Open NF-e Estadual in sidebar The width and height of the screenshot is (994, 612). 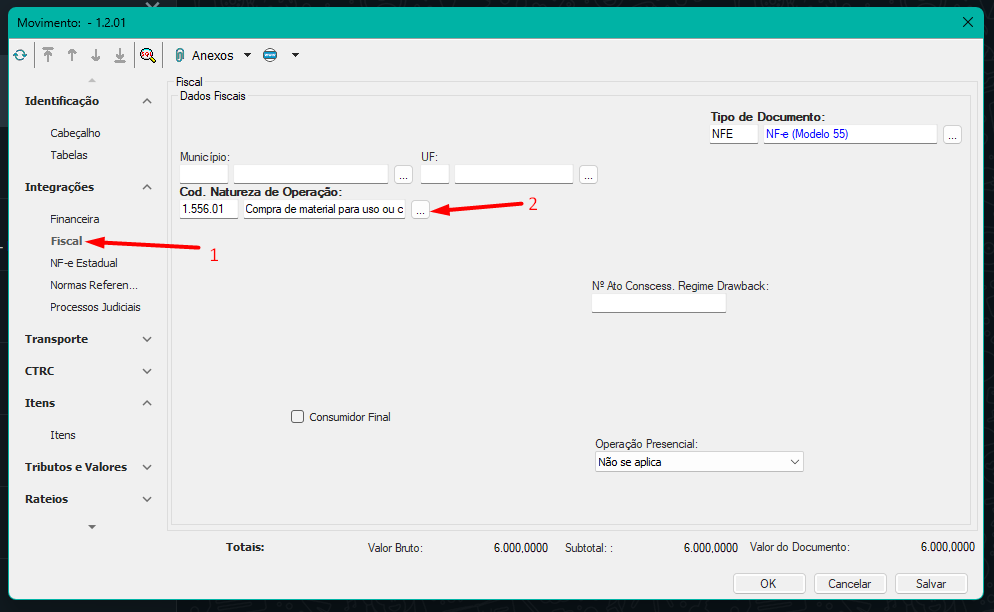[83, 263]
